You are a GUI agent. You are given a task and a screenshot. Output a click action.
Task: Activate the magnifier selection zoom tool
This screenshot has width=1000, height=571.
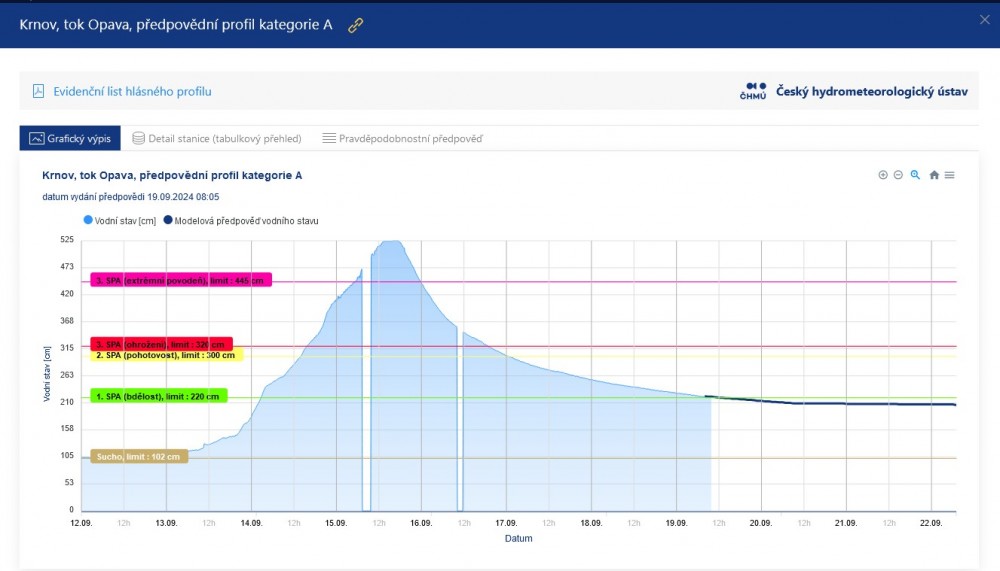(x=915, y=175)
